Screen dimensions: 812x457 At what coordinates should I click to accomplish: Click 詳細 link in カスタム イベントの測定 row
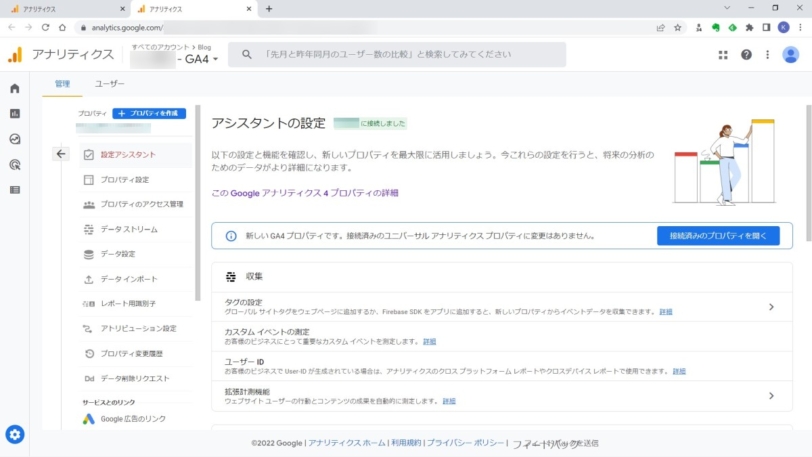(x=429, y=341)
